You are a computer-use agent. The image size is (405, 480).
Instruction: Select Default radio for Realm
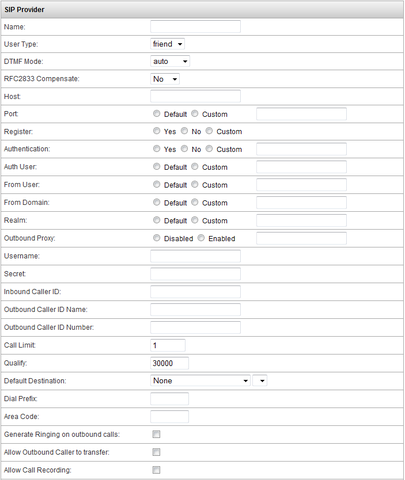point(157,220)
